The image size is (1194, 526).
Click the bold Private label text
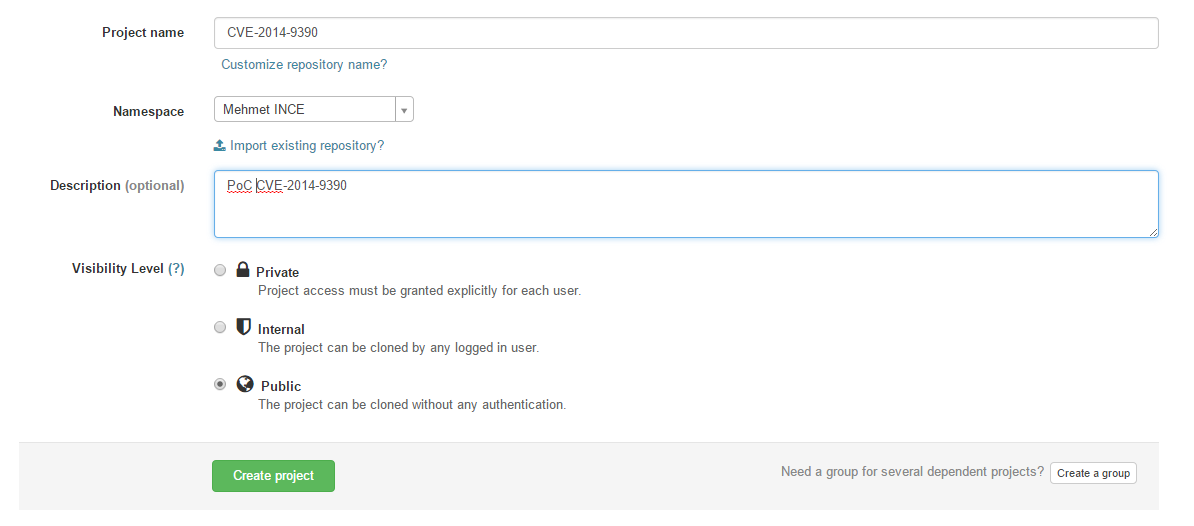point(277,273)
